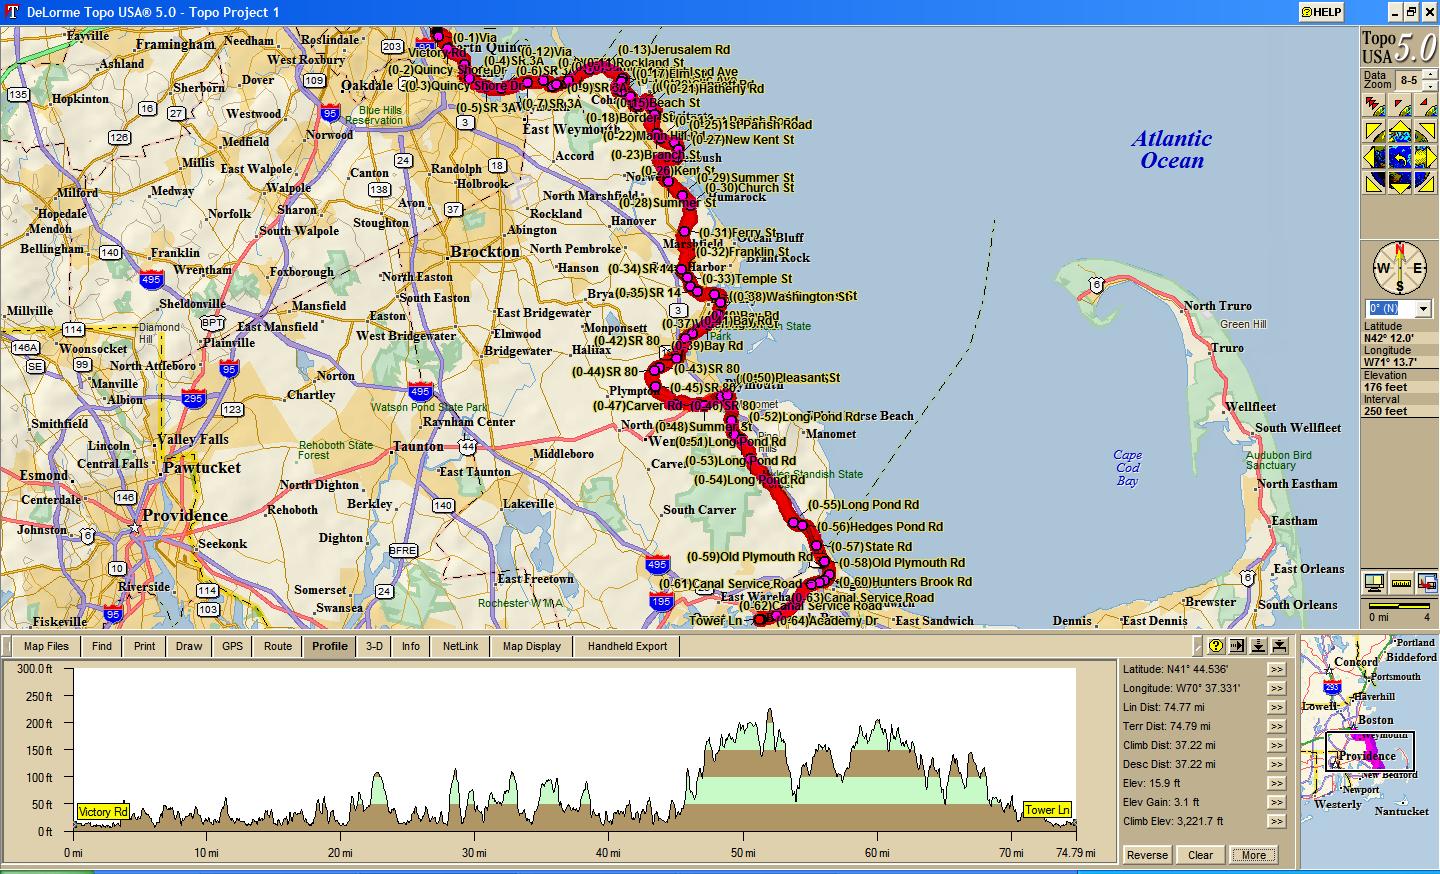
Task: Click the elevation profile peak near 50 mi
Action: pos(769,712)
